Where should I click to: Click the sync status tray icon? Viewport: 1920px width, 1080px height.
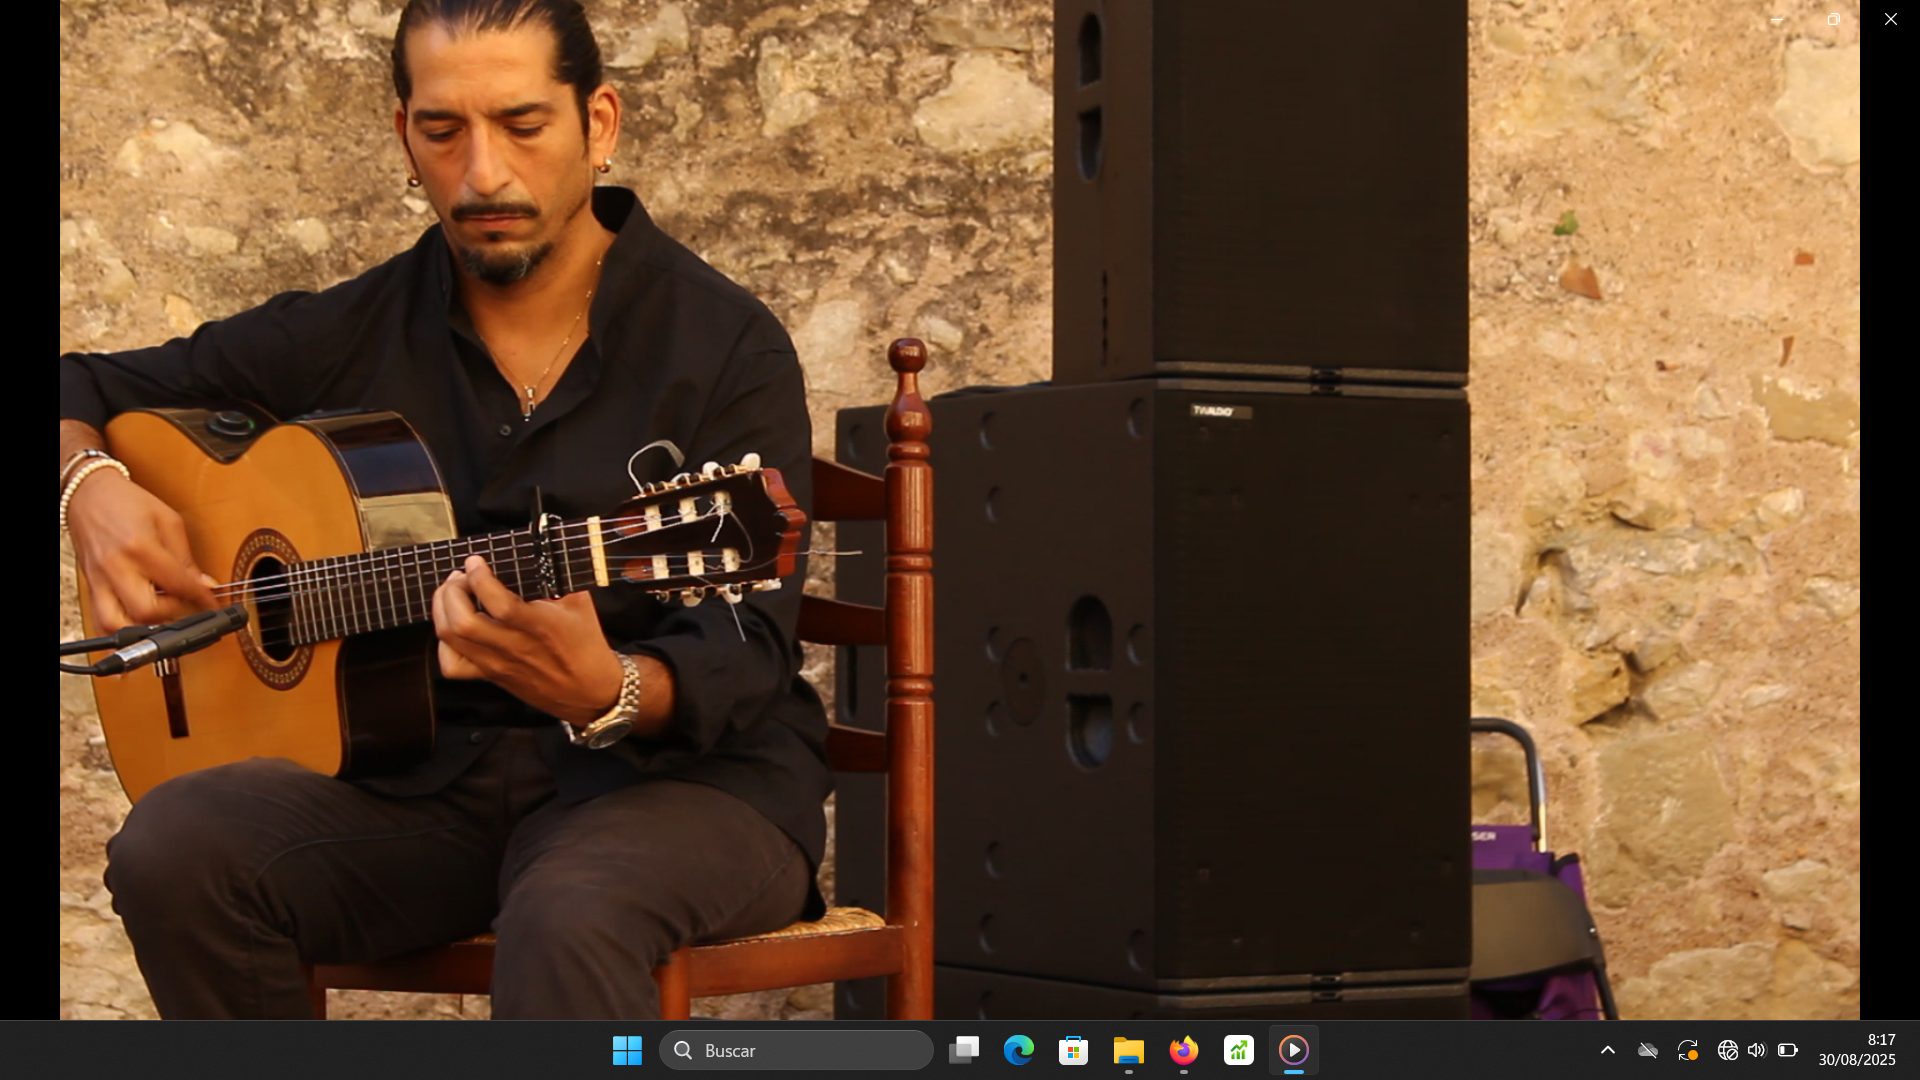1688,1050
